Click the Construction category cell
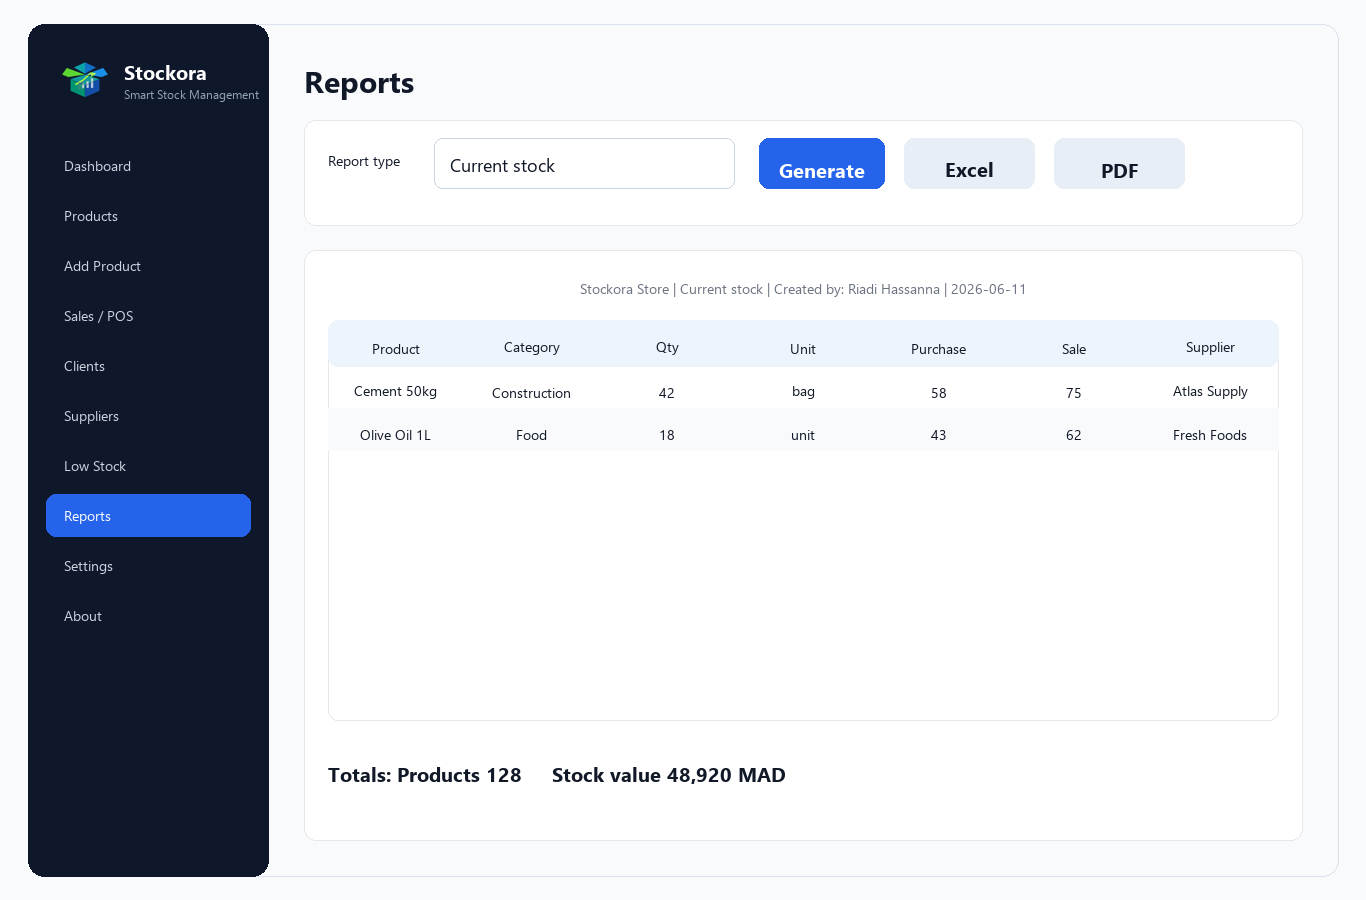This screenshot has width=1366, height=900. point(531,393)
